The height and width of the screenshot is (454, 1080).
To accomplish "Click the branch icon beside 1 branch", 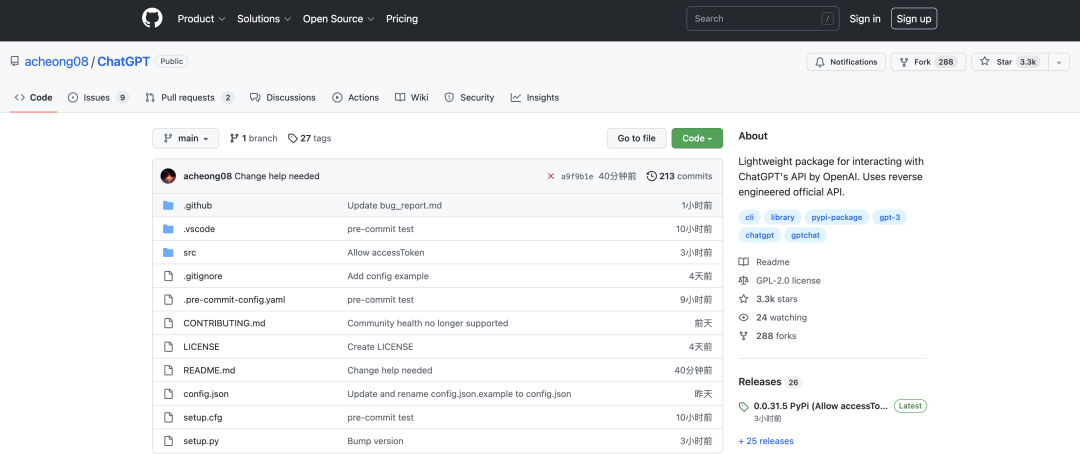I will 234,138.
